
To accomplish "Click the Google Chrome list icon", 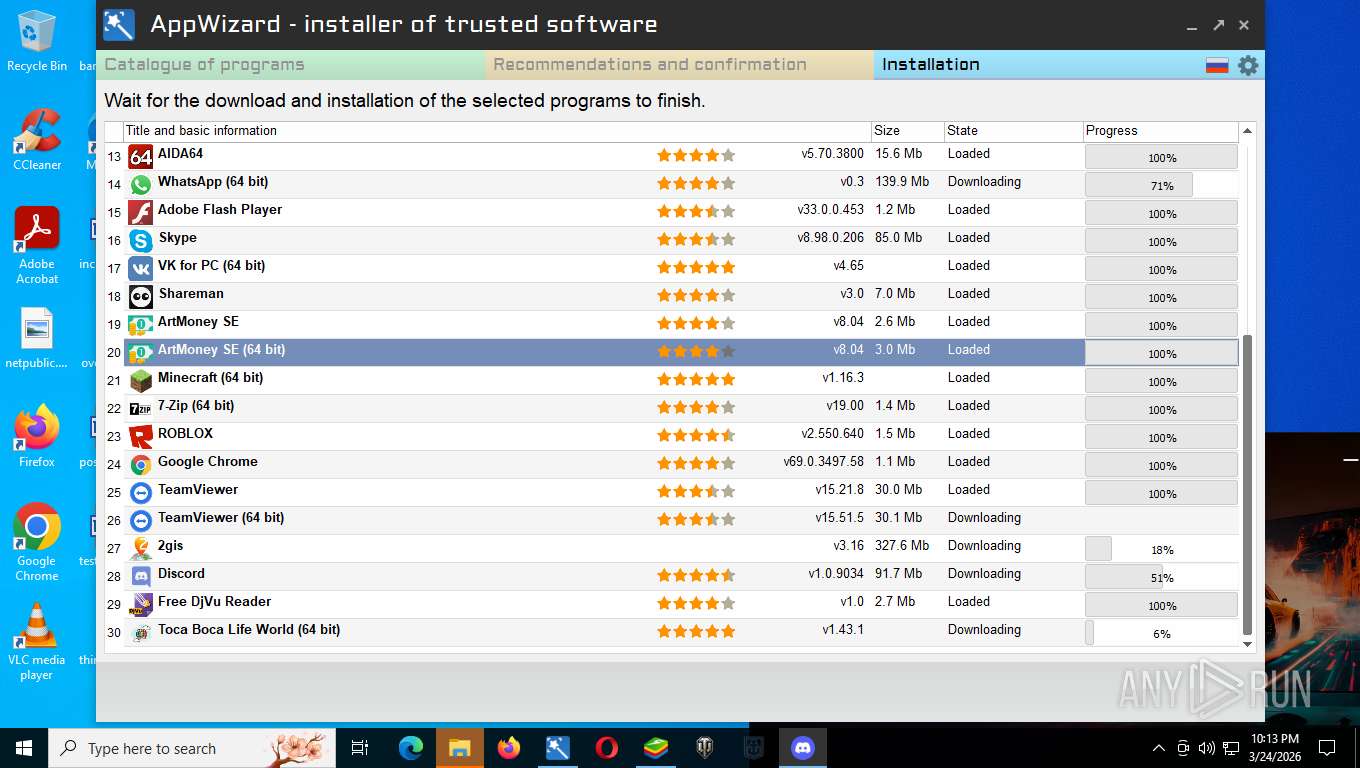I will (141, 464).
